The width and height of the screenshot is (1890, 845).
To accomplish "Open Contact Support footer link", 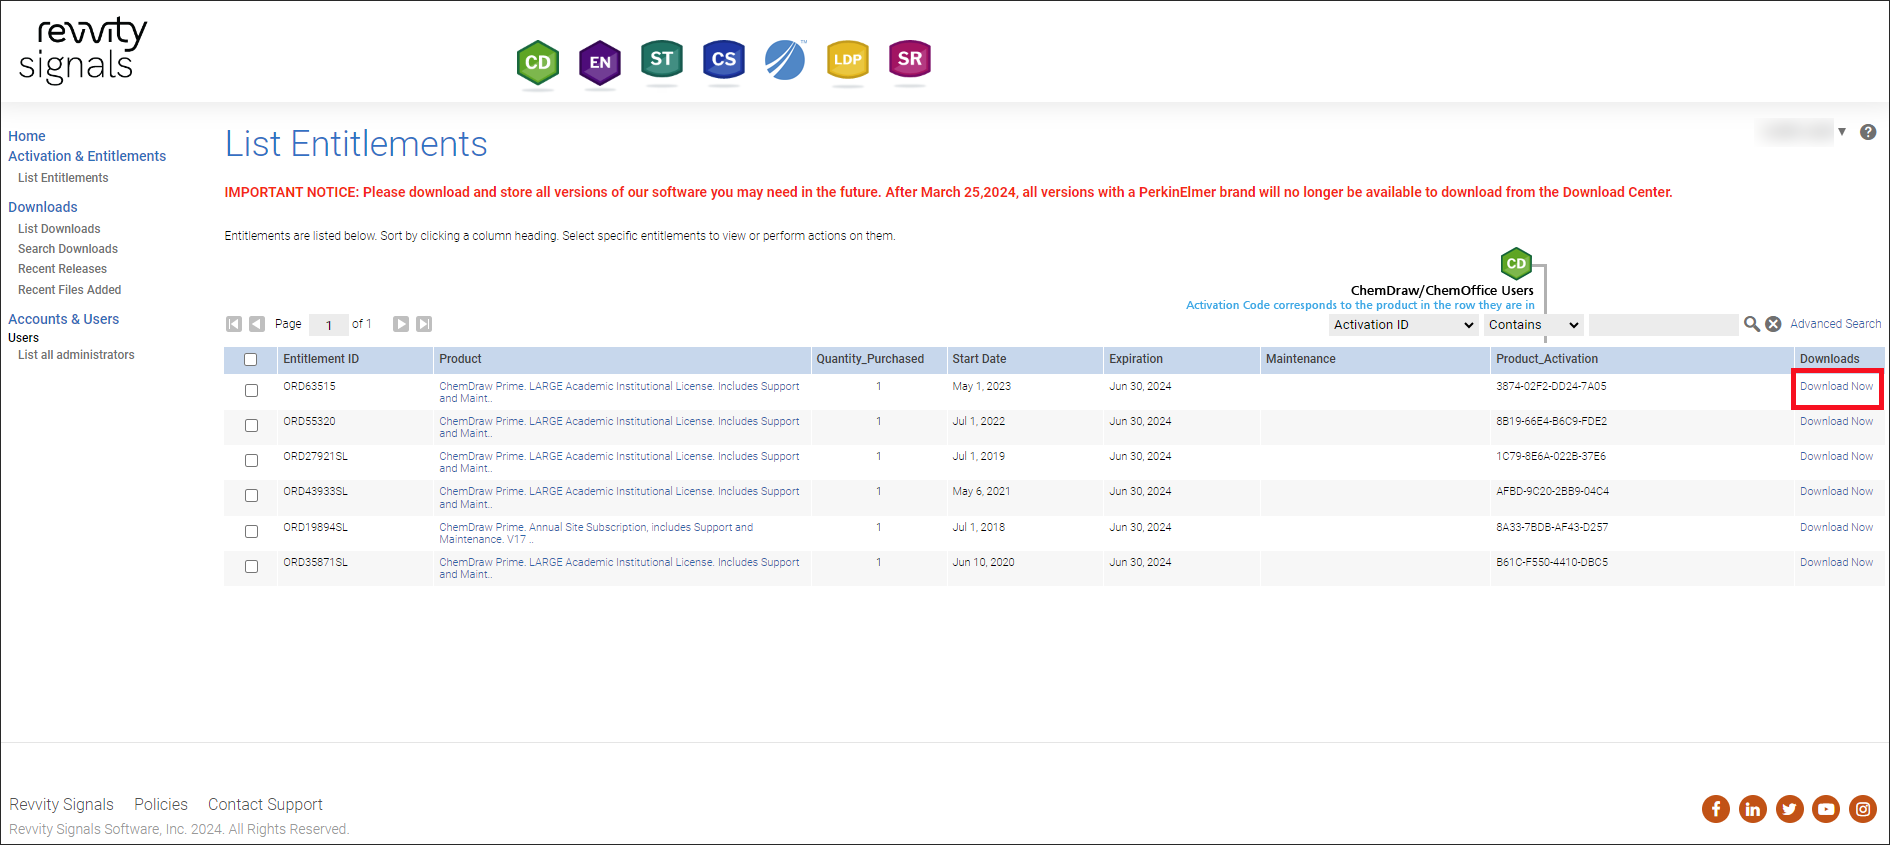I will point(265,804).
